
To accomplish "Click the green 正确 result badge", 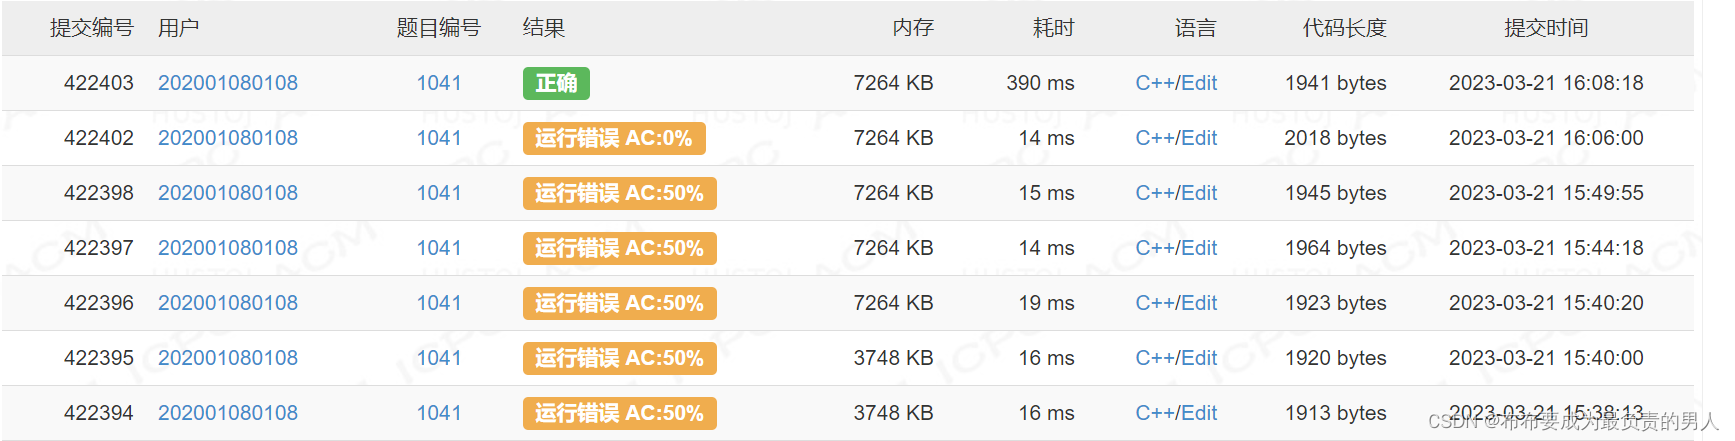I will [556, 83].
